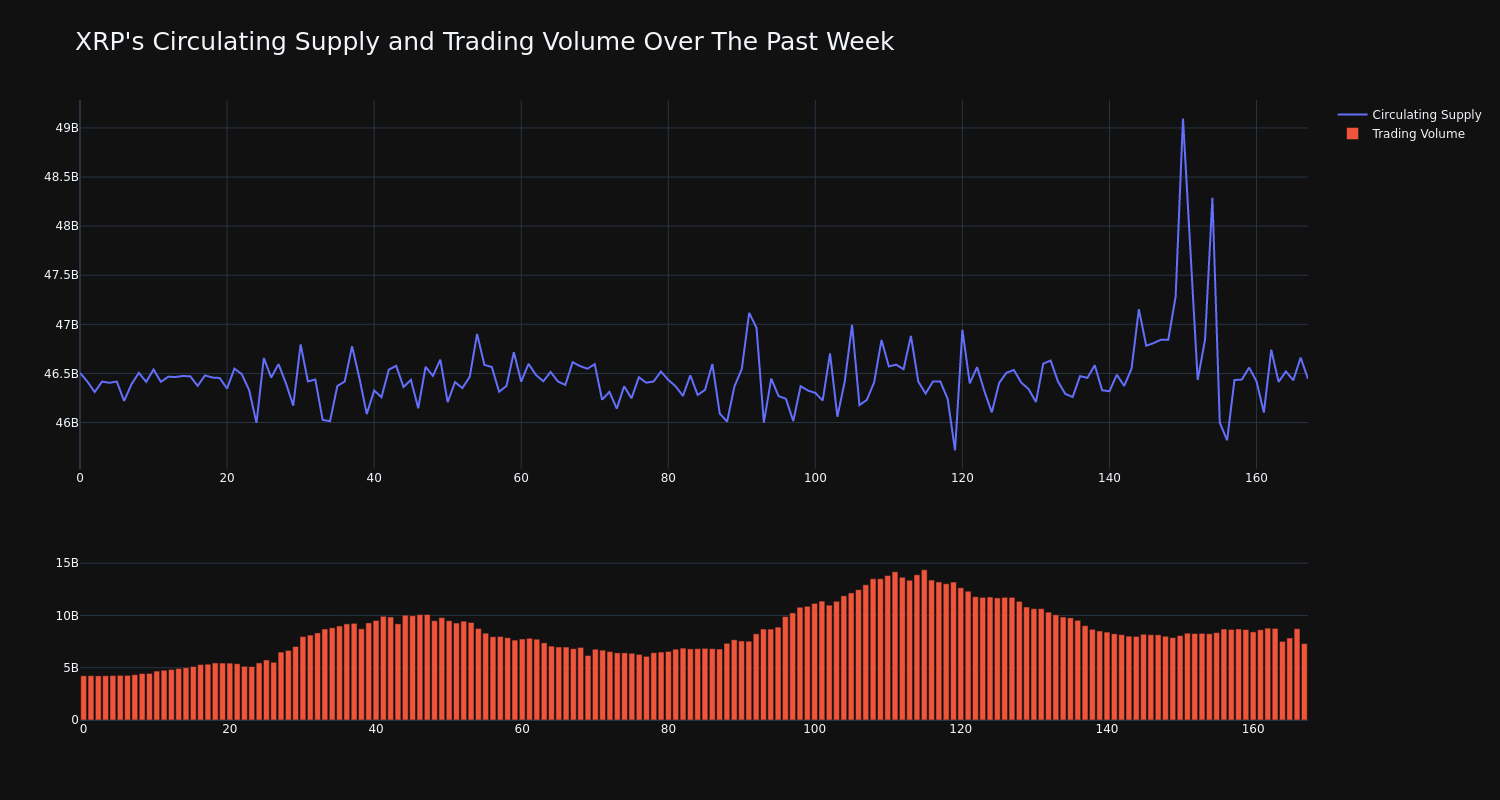
Task: Click the Circulating Supply blue line swatch
Action: click(1352, 115)
